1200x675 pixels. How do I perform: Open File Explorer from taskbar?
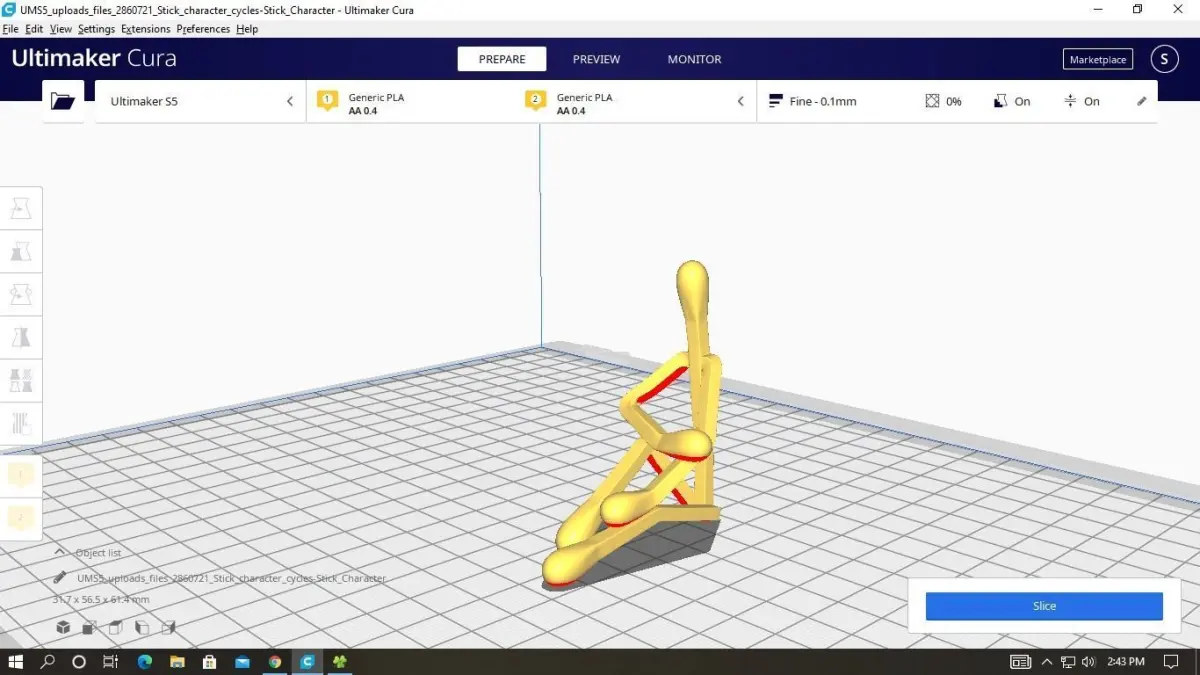[177, 662]
